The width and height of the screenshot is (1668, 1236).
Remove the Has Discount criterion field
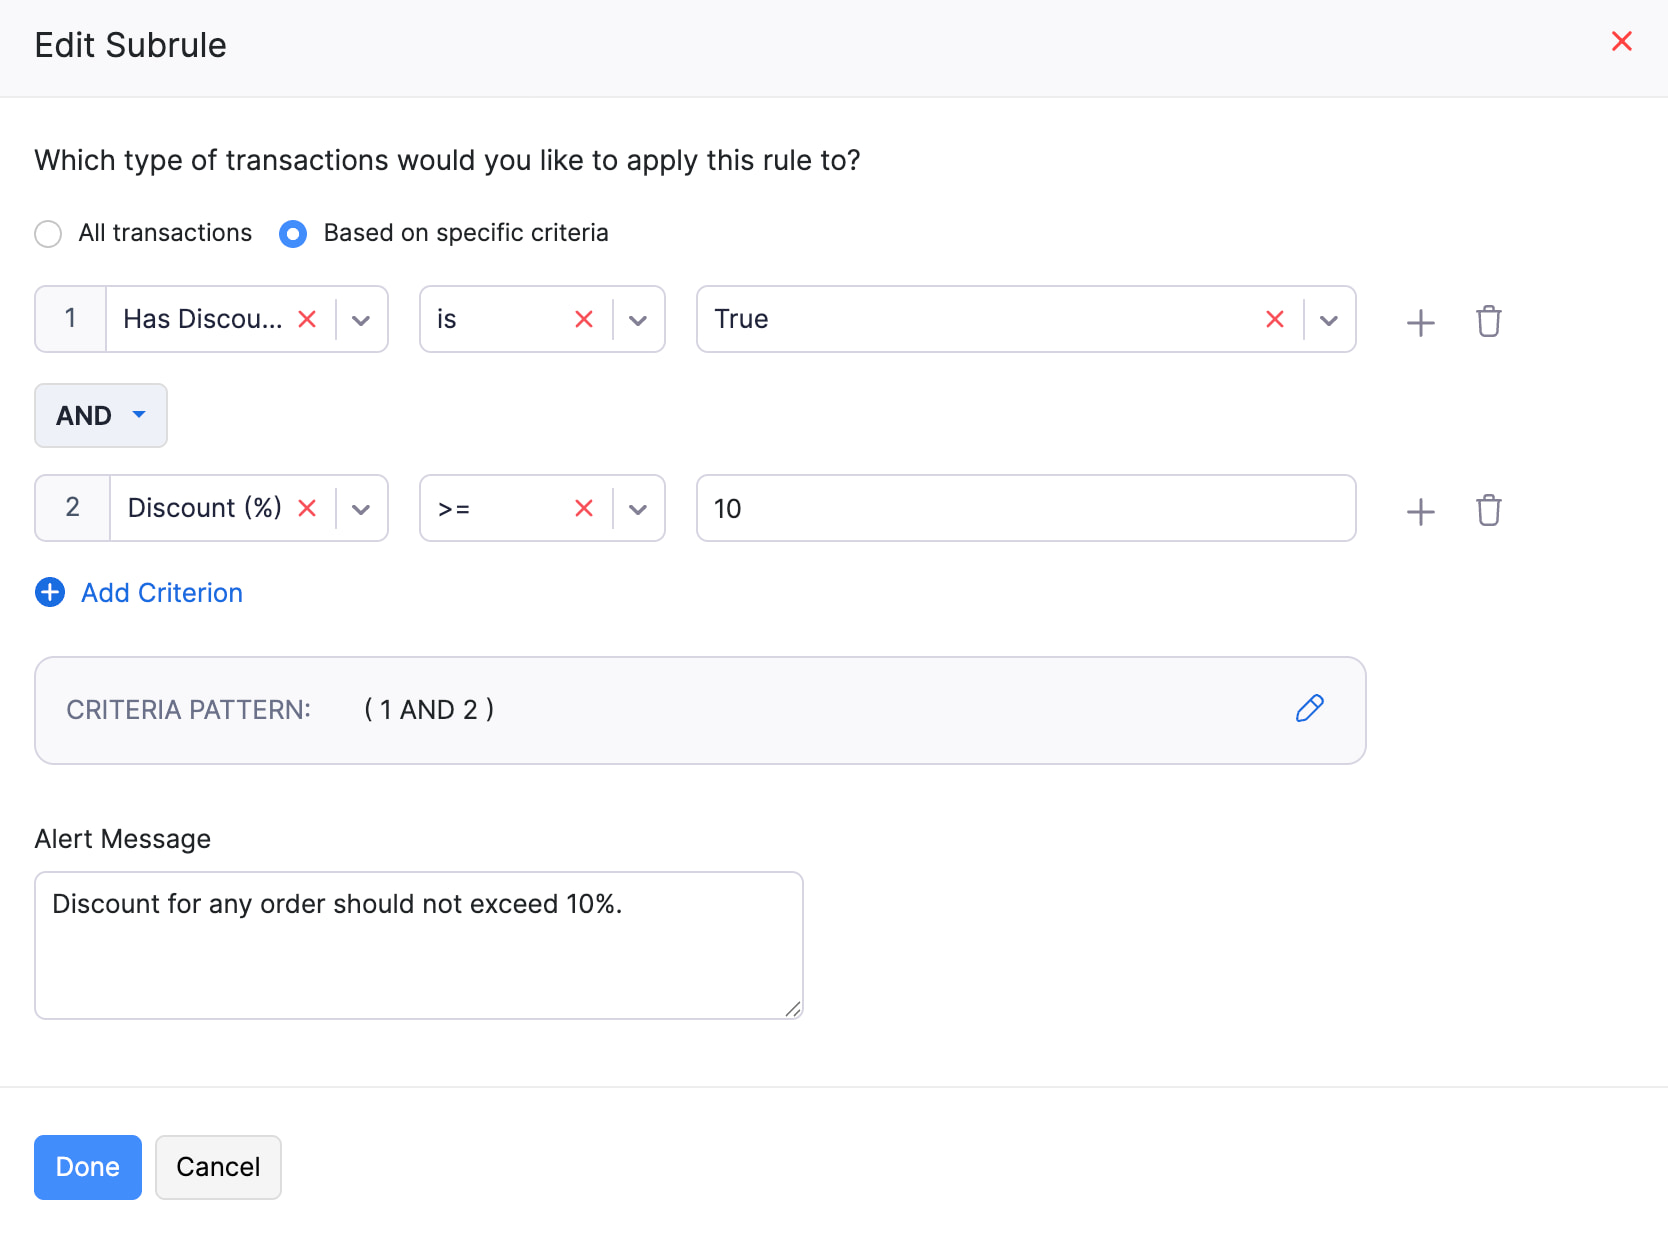pos(307,319)
